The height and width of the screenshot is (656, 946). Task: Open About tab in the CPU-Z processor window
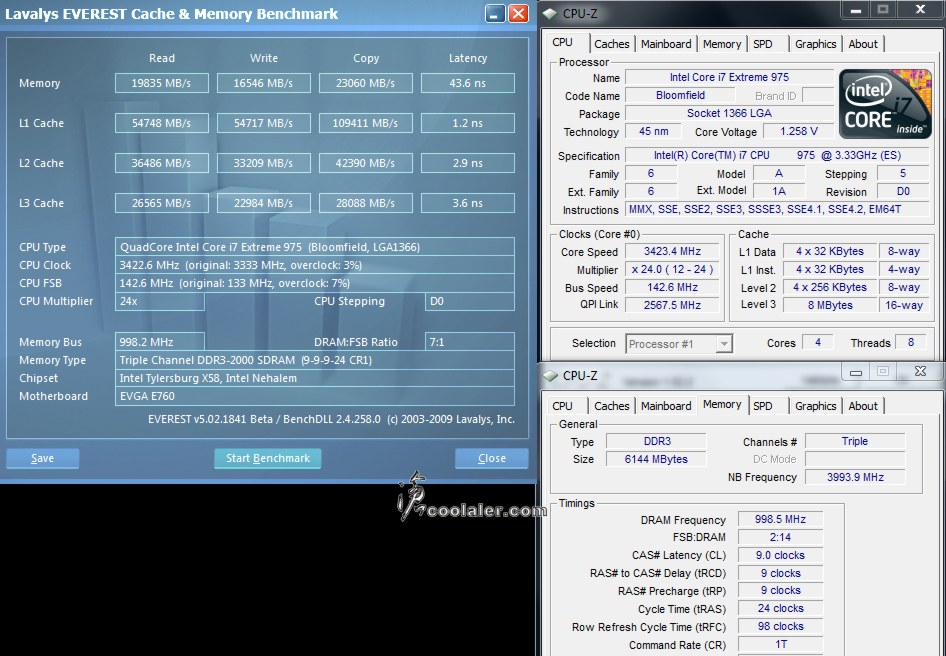tap(863, 43)
